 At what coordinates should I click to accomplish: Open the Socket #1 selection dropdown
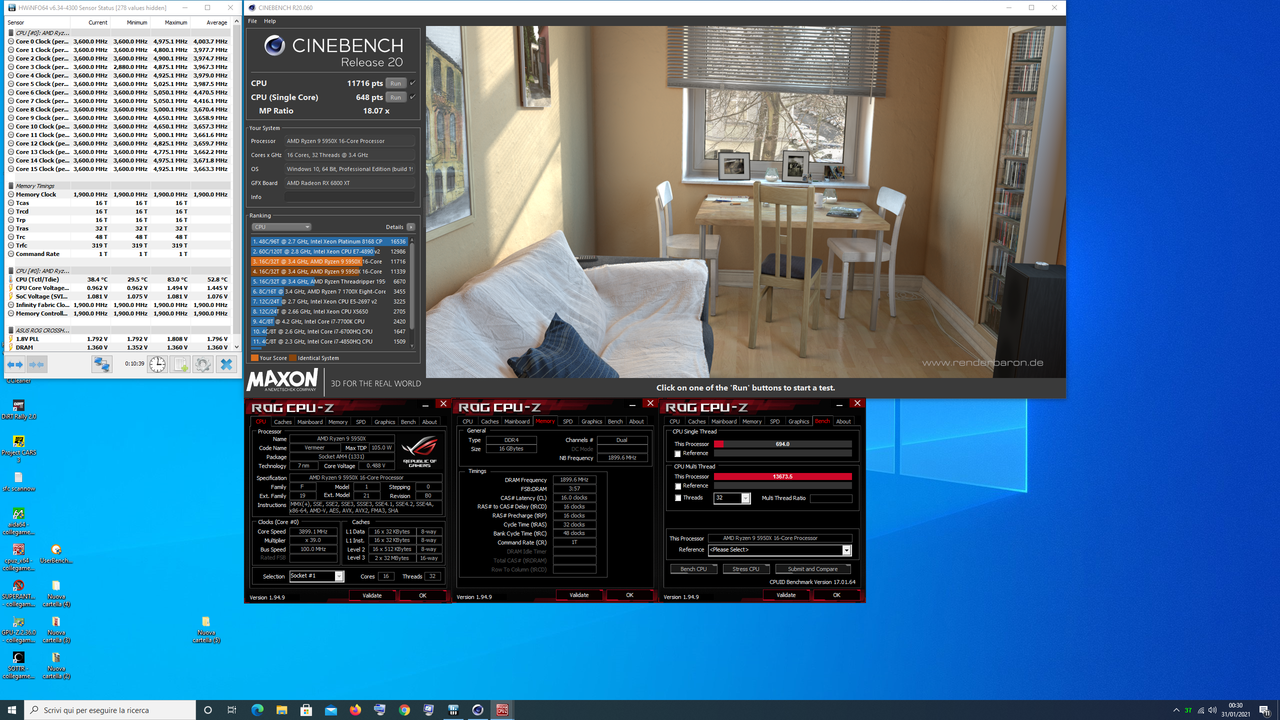click(x=337, y=576)
